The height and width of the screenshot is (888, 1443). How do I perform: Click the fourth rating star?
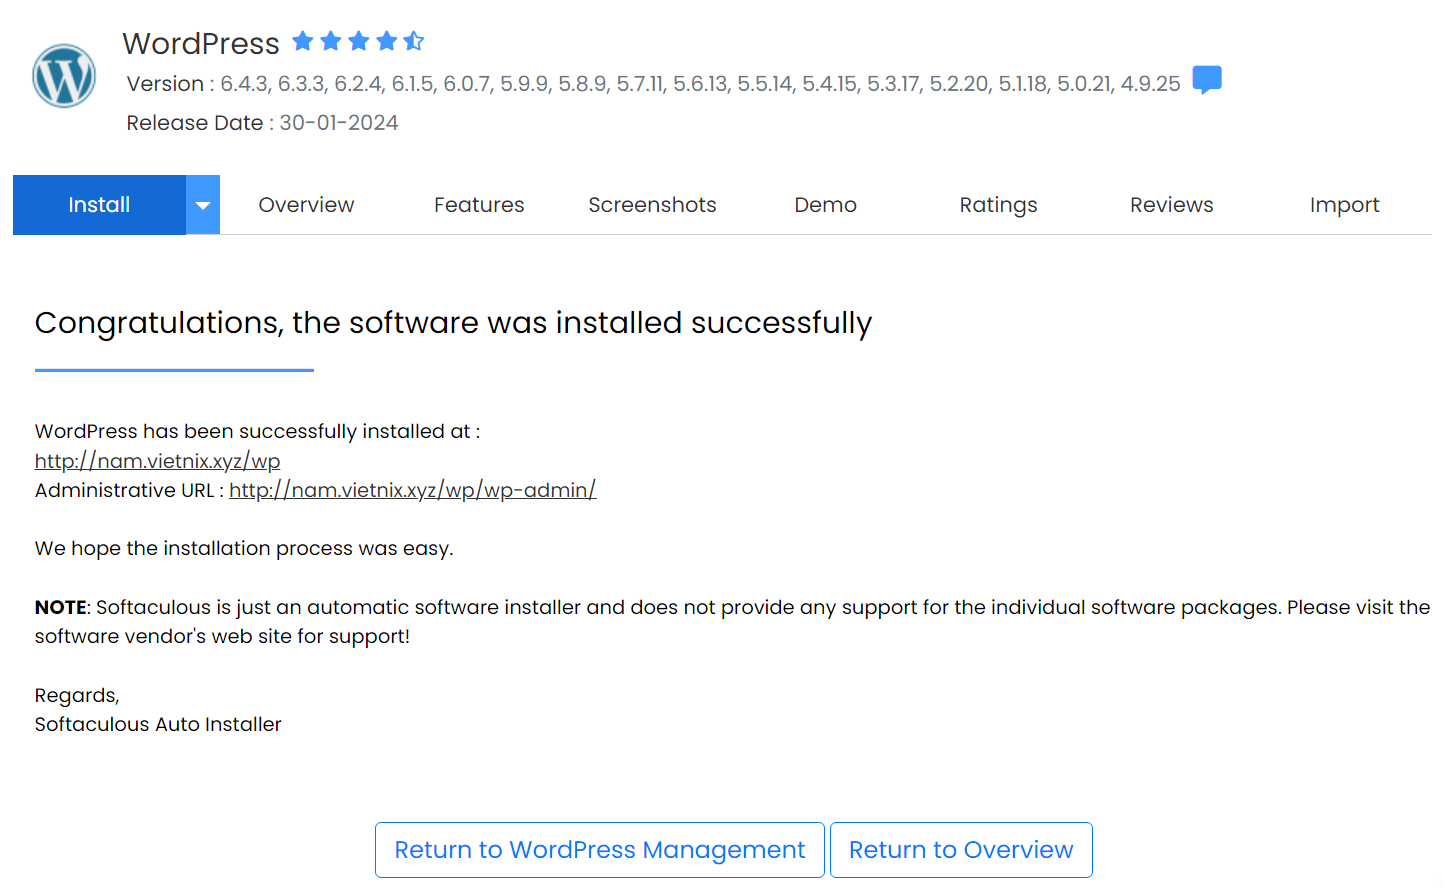tap(387, 41)
